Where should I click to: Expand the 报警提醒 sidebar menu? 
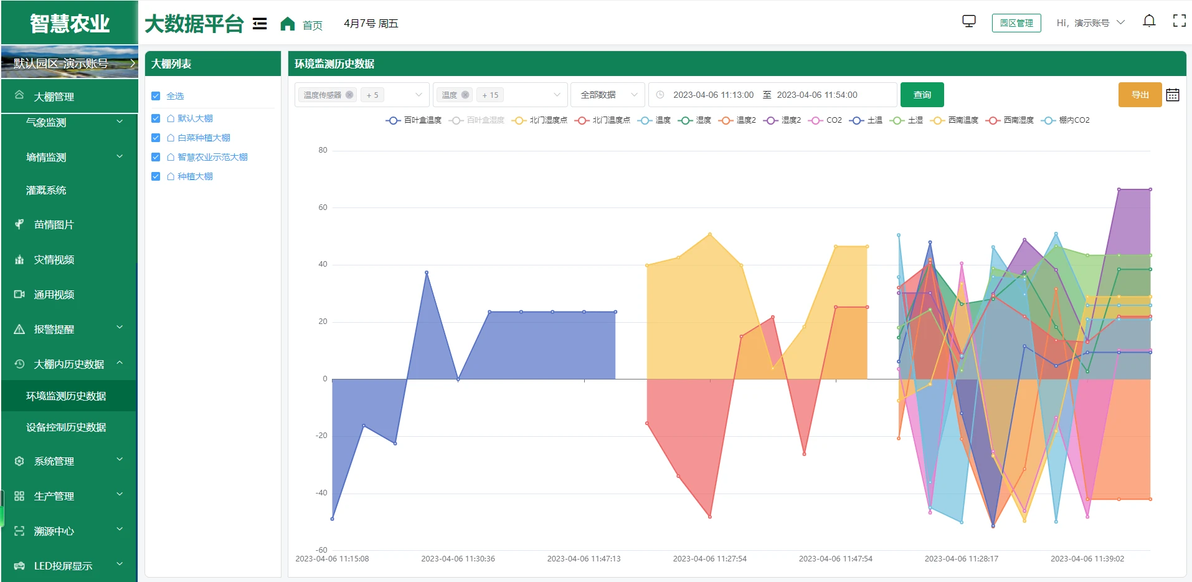pyautogui.click(x=68, y=329)
